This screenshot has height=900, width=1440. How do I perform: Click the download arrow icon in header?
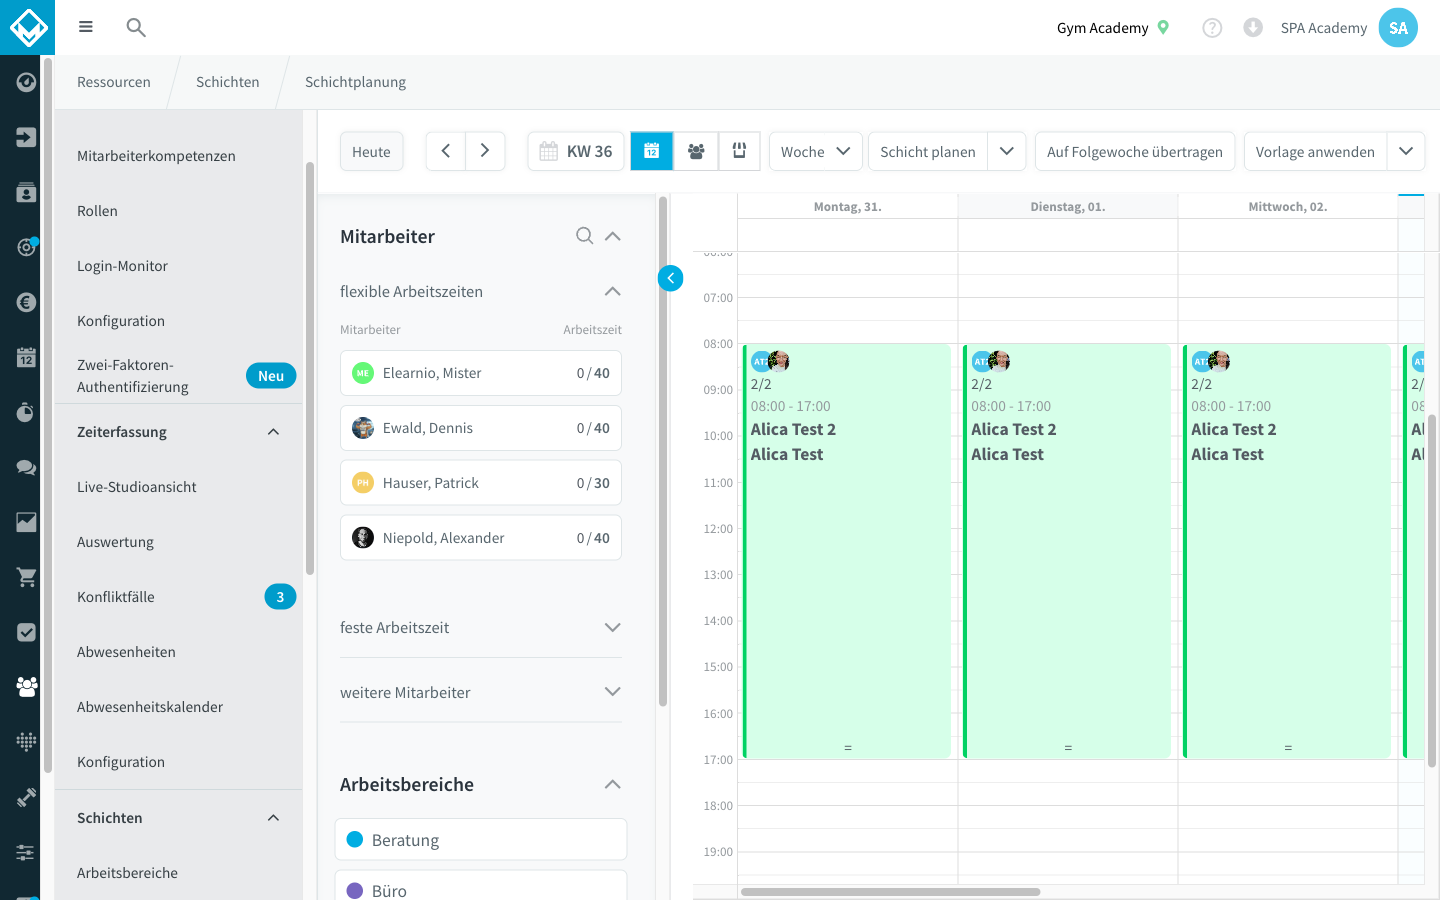1253,28
